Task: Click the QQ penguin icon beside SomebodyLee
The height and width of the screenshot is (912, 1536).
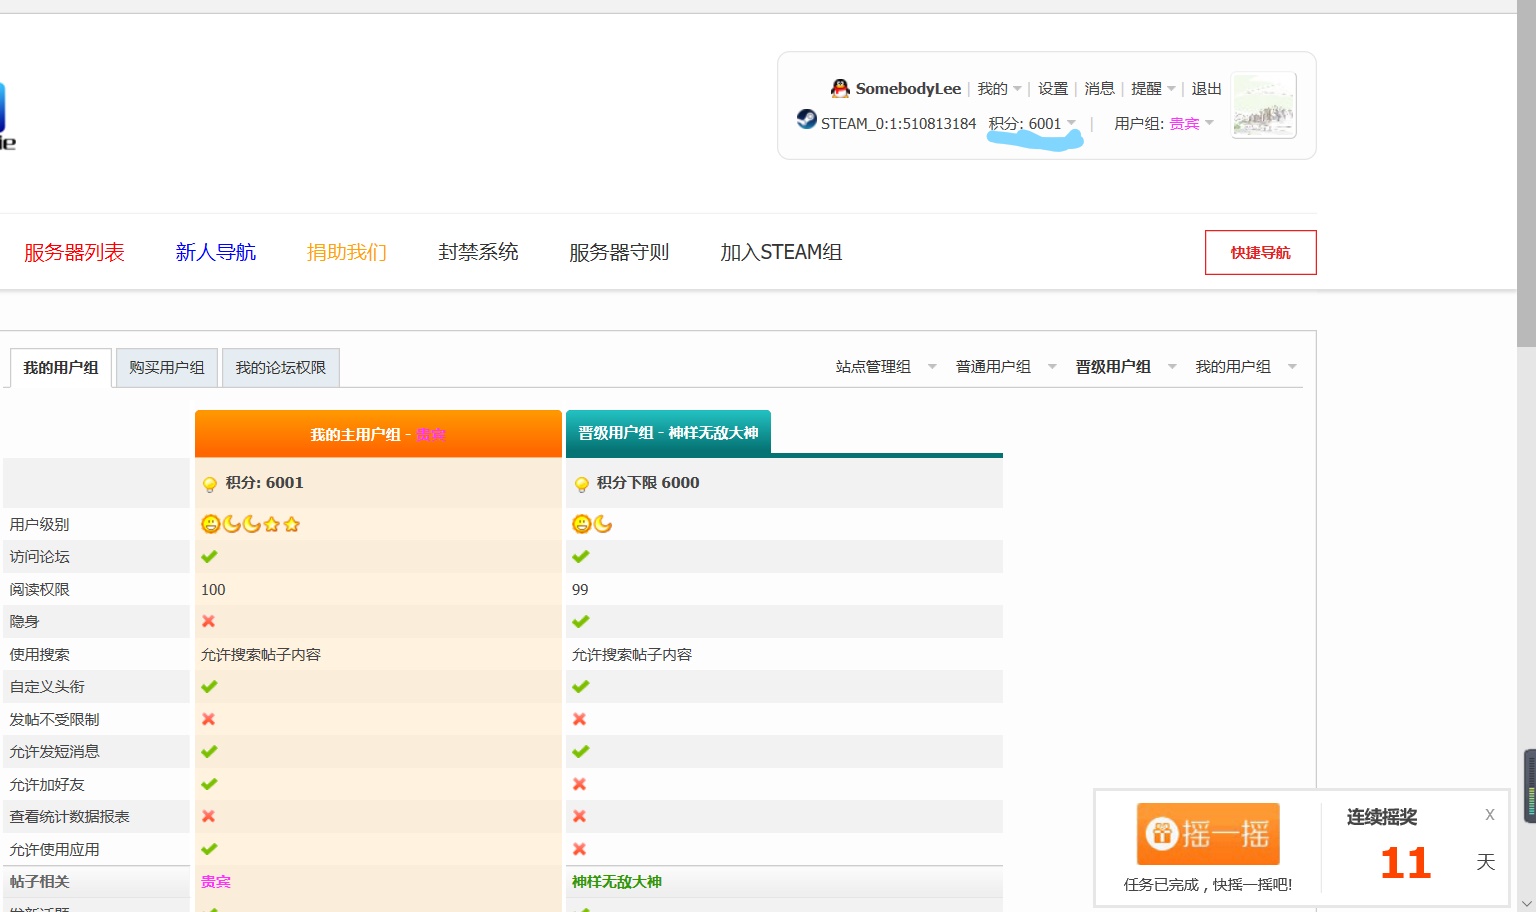Action: click(840, 88)
